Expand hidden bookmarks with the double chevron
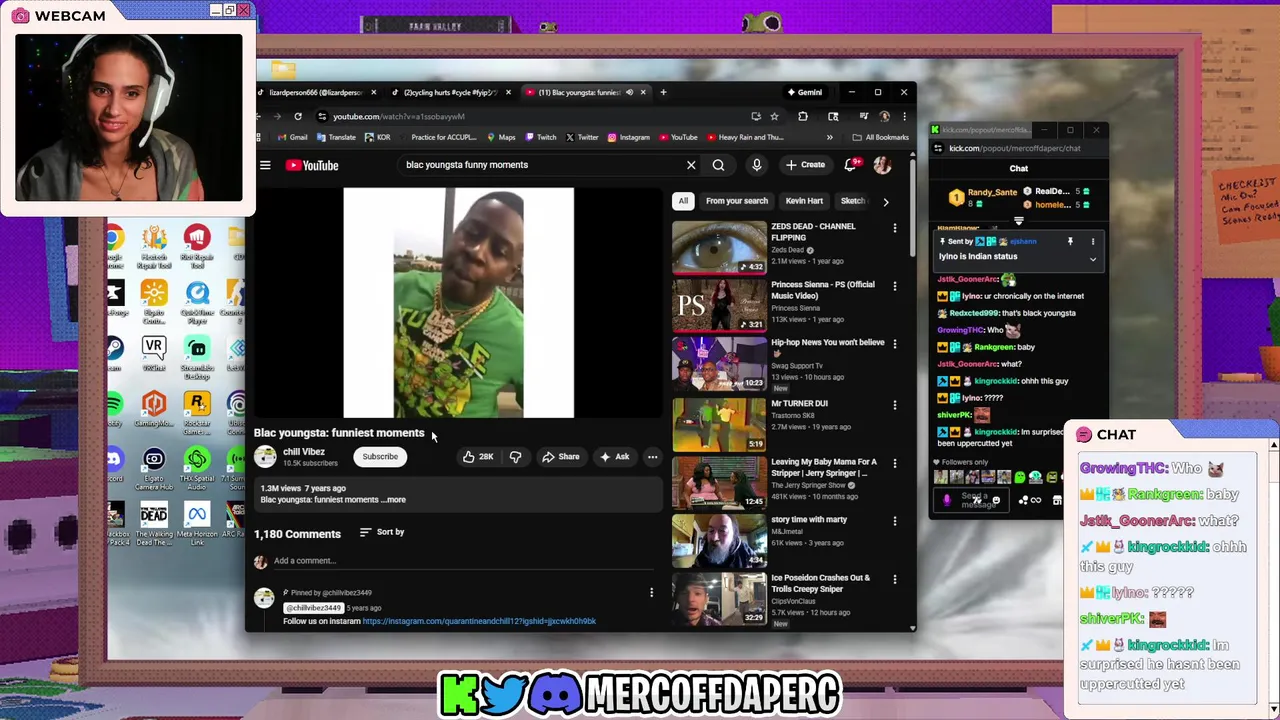The height and width of the screenshot is (720, 1280). click(832, 137)
